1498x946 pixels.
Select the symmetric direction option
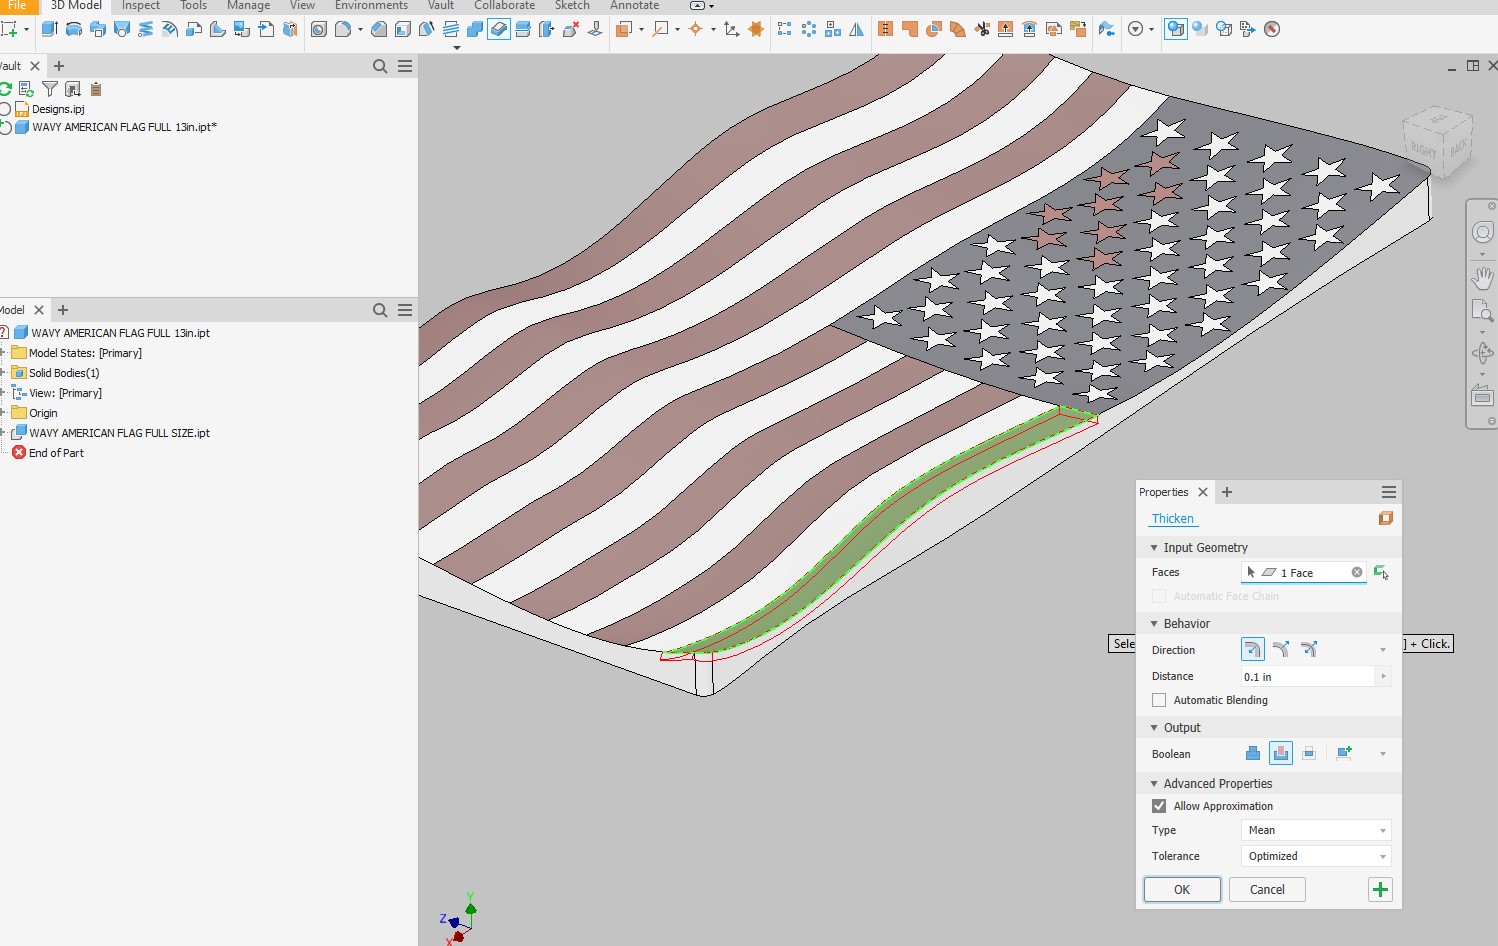point(1309,650)
